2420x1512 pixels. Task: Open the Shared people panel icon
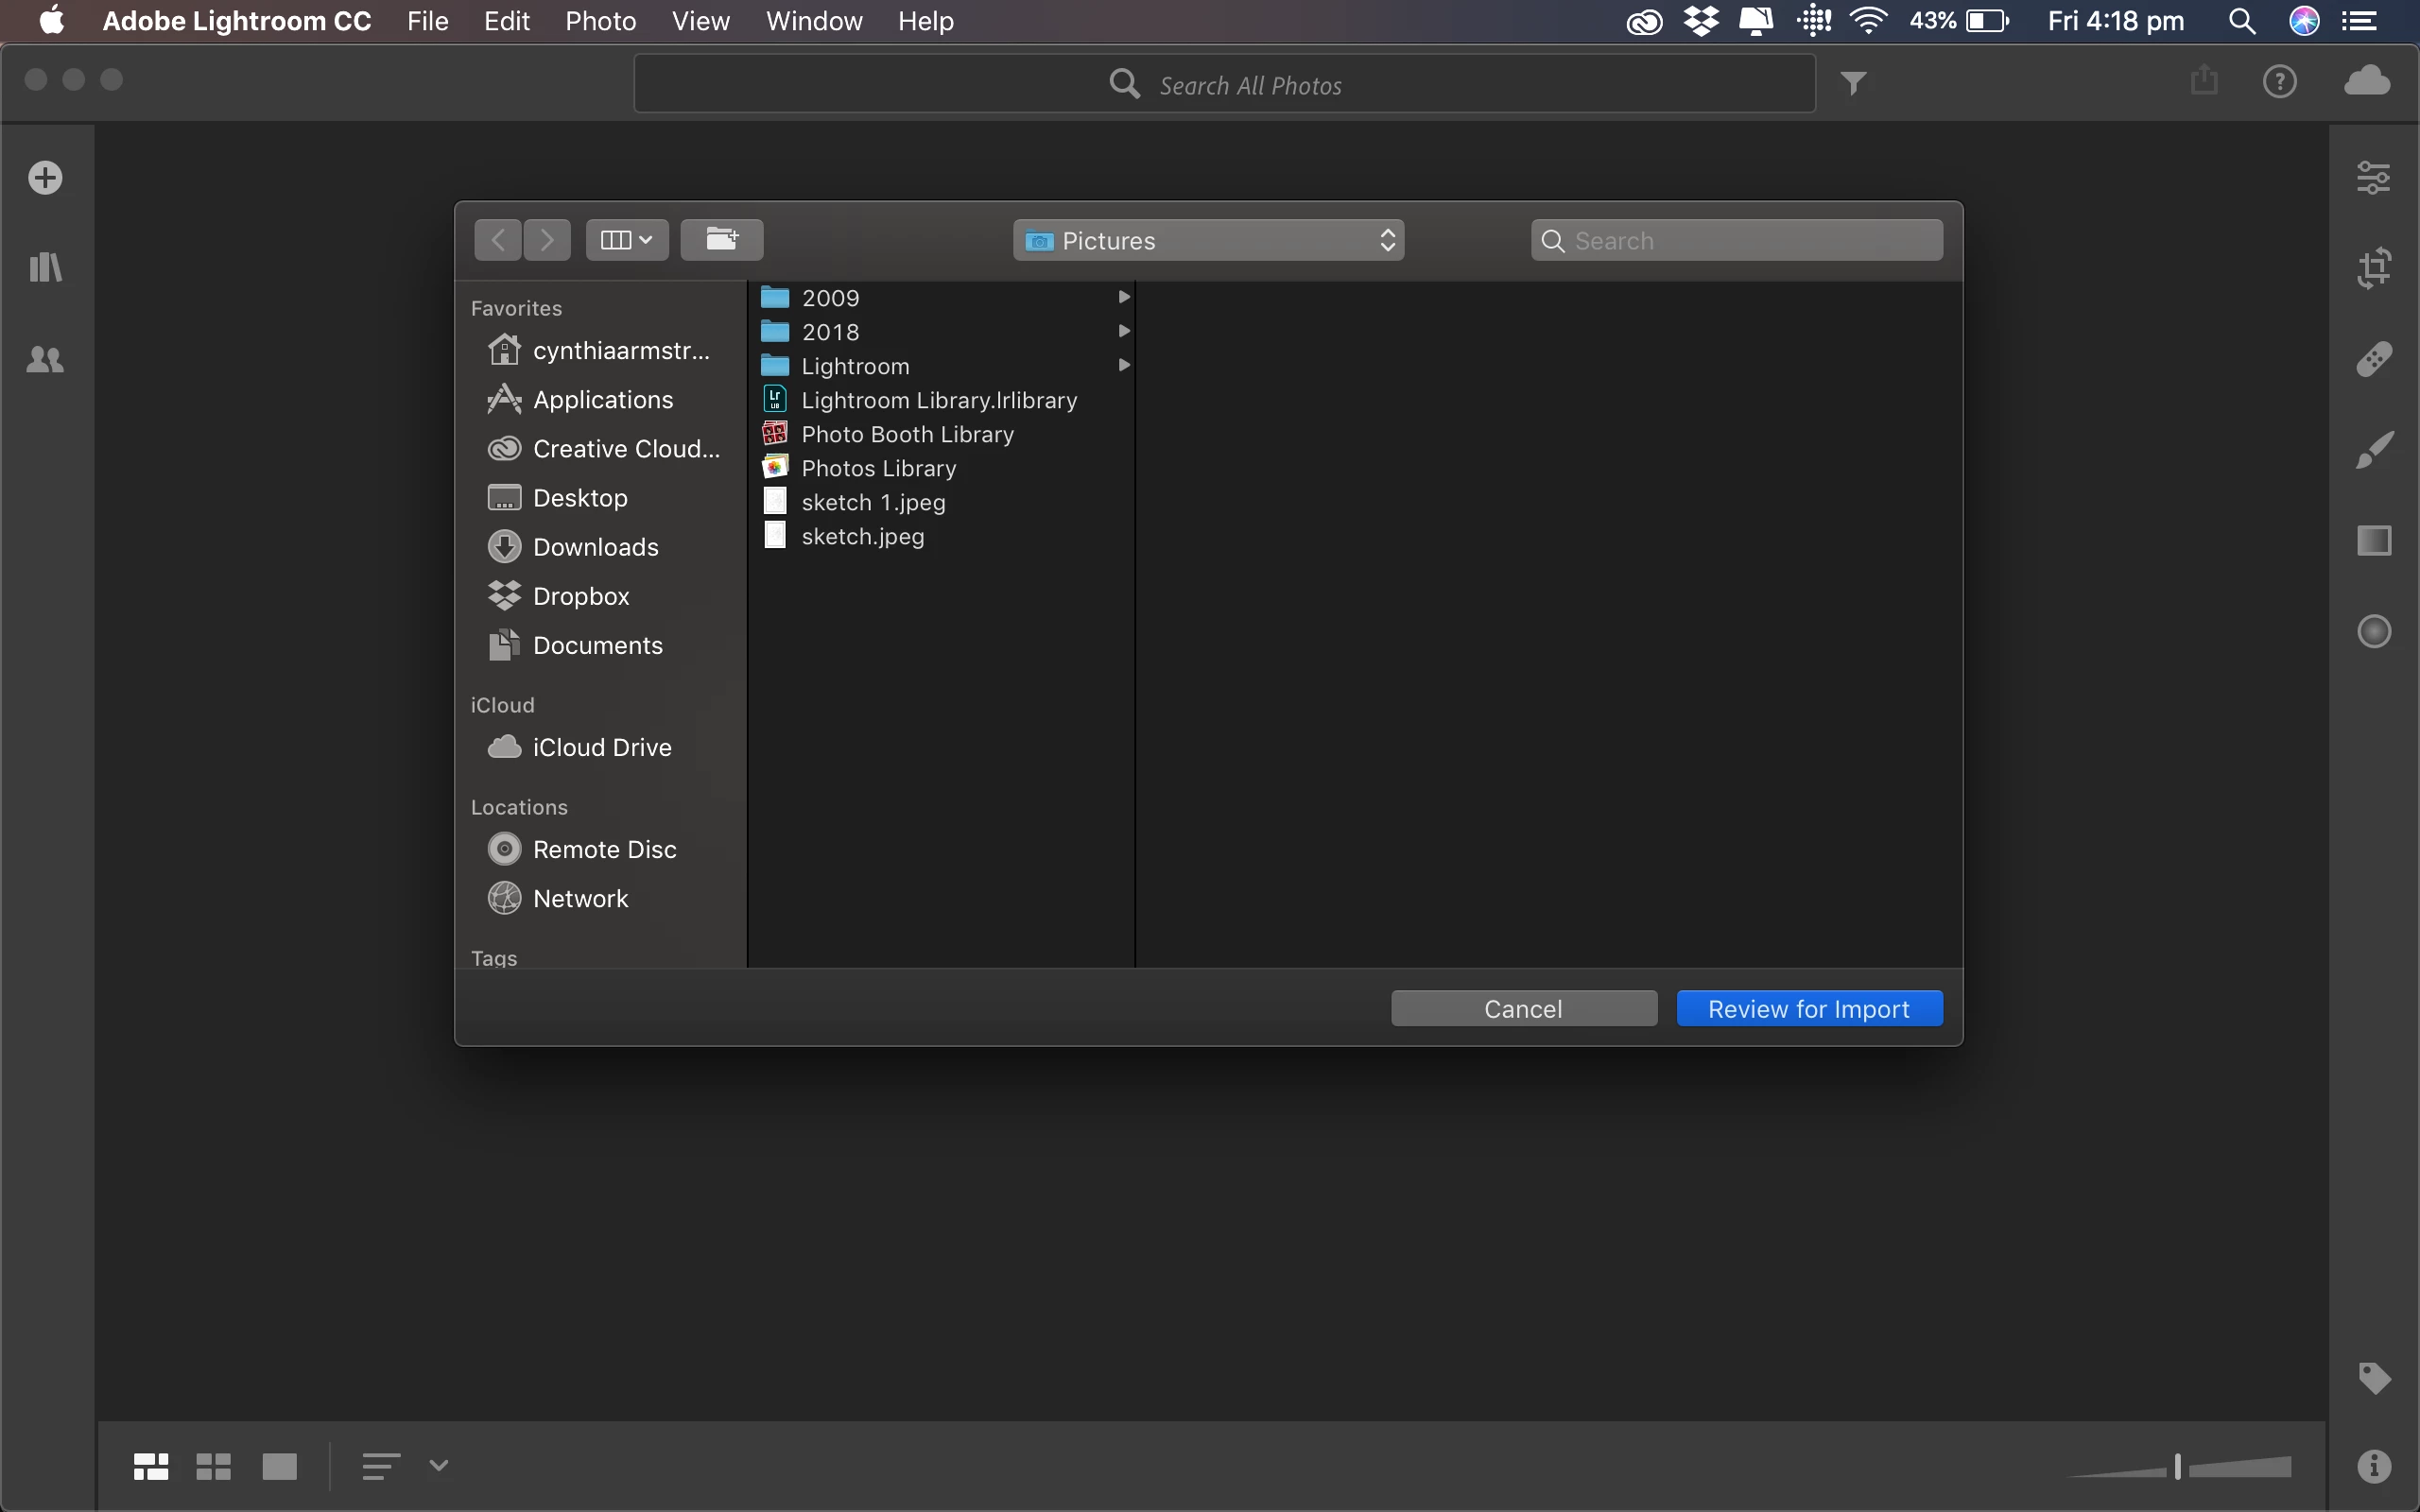click(45, 359)
